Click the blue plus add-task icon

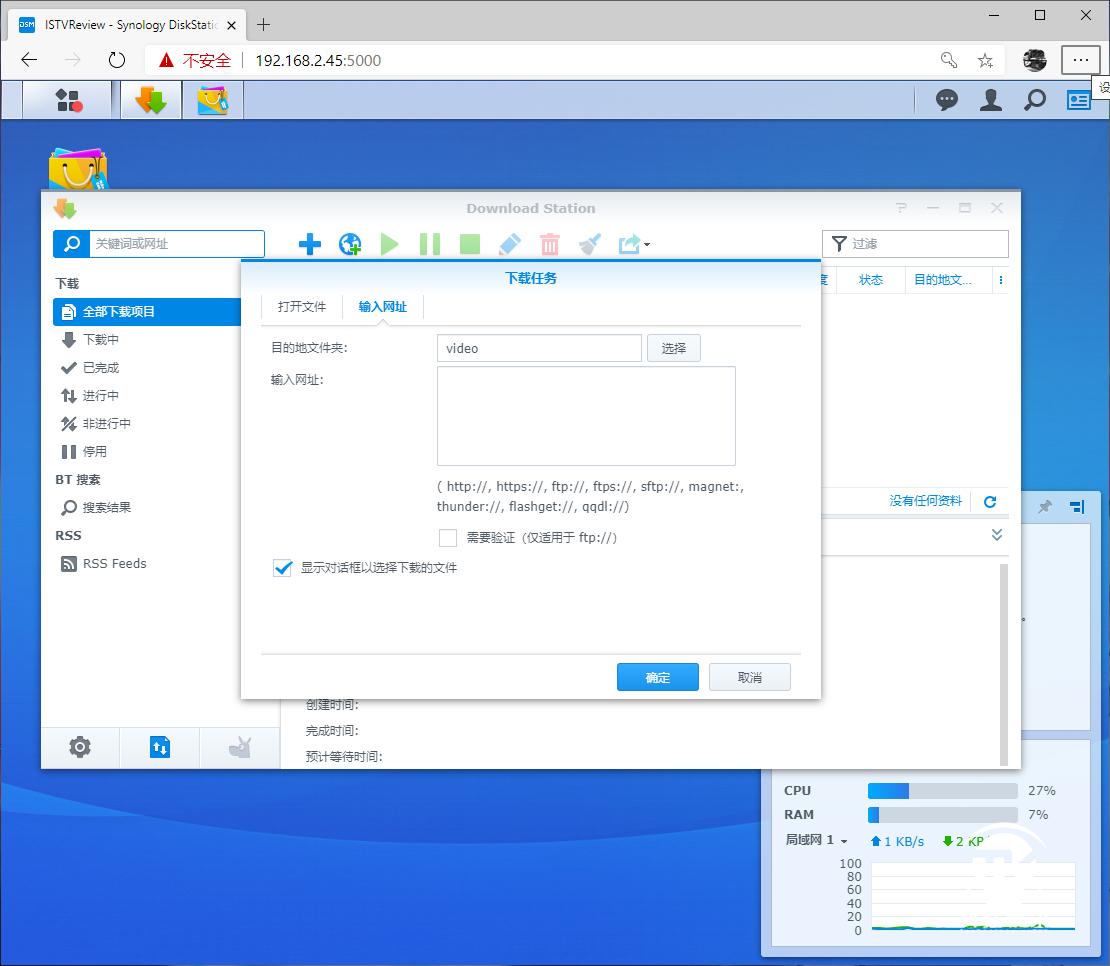pyautogui.click(x=309, y=244)
